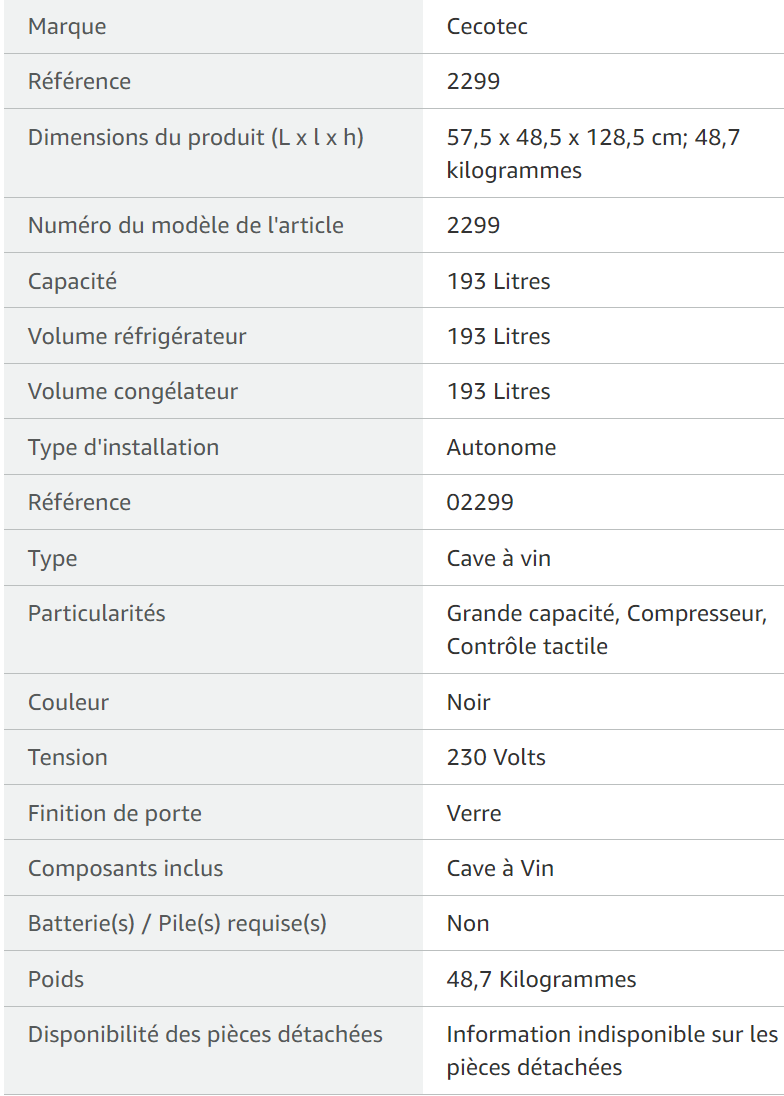Select the Marque row label

pos(67,27)
